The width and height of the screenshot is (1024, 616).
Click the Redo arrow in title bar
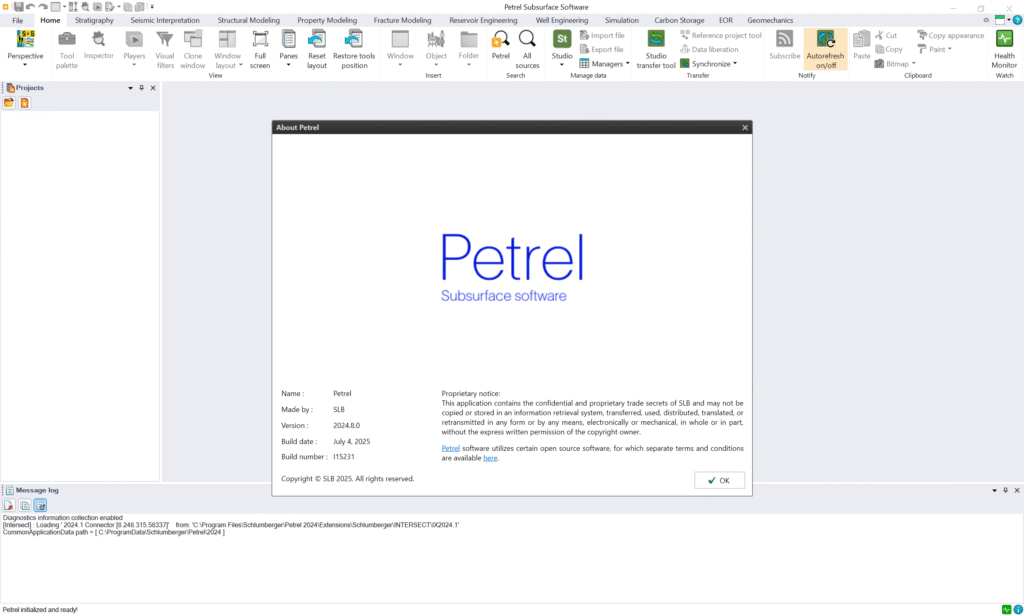[42, 7]
